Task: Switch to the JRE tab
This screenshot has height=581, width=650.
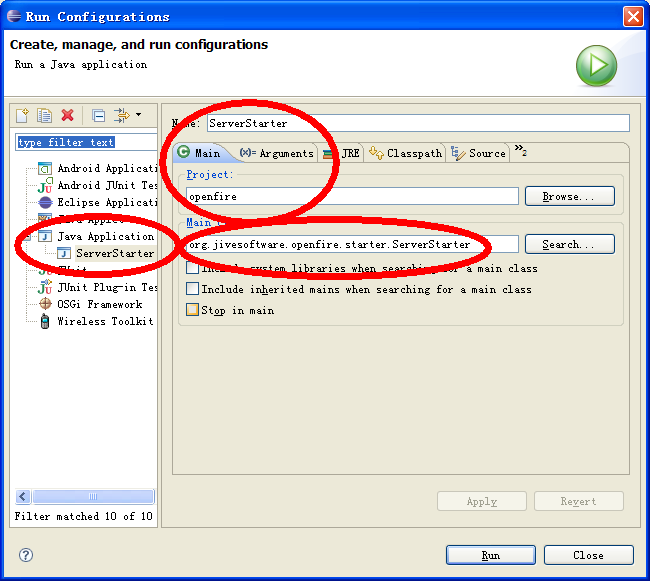Action: [341, 153]
